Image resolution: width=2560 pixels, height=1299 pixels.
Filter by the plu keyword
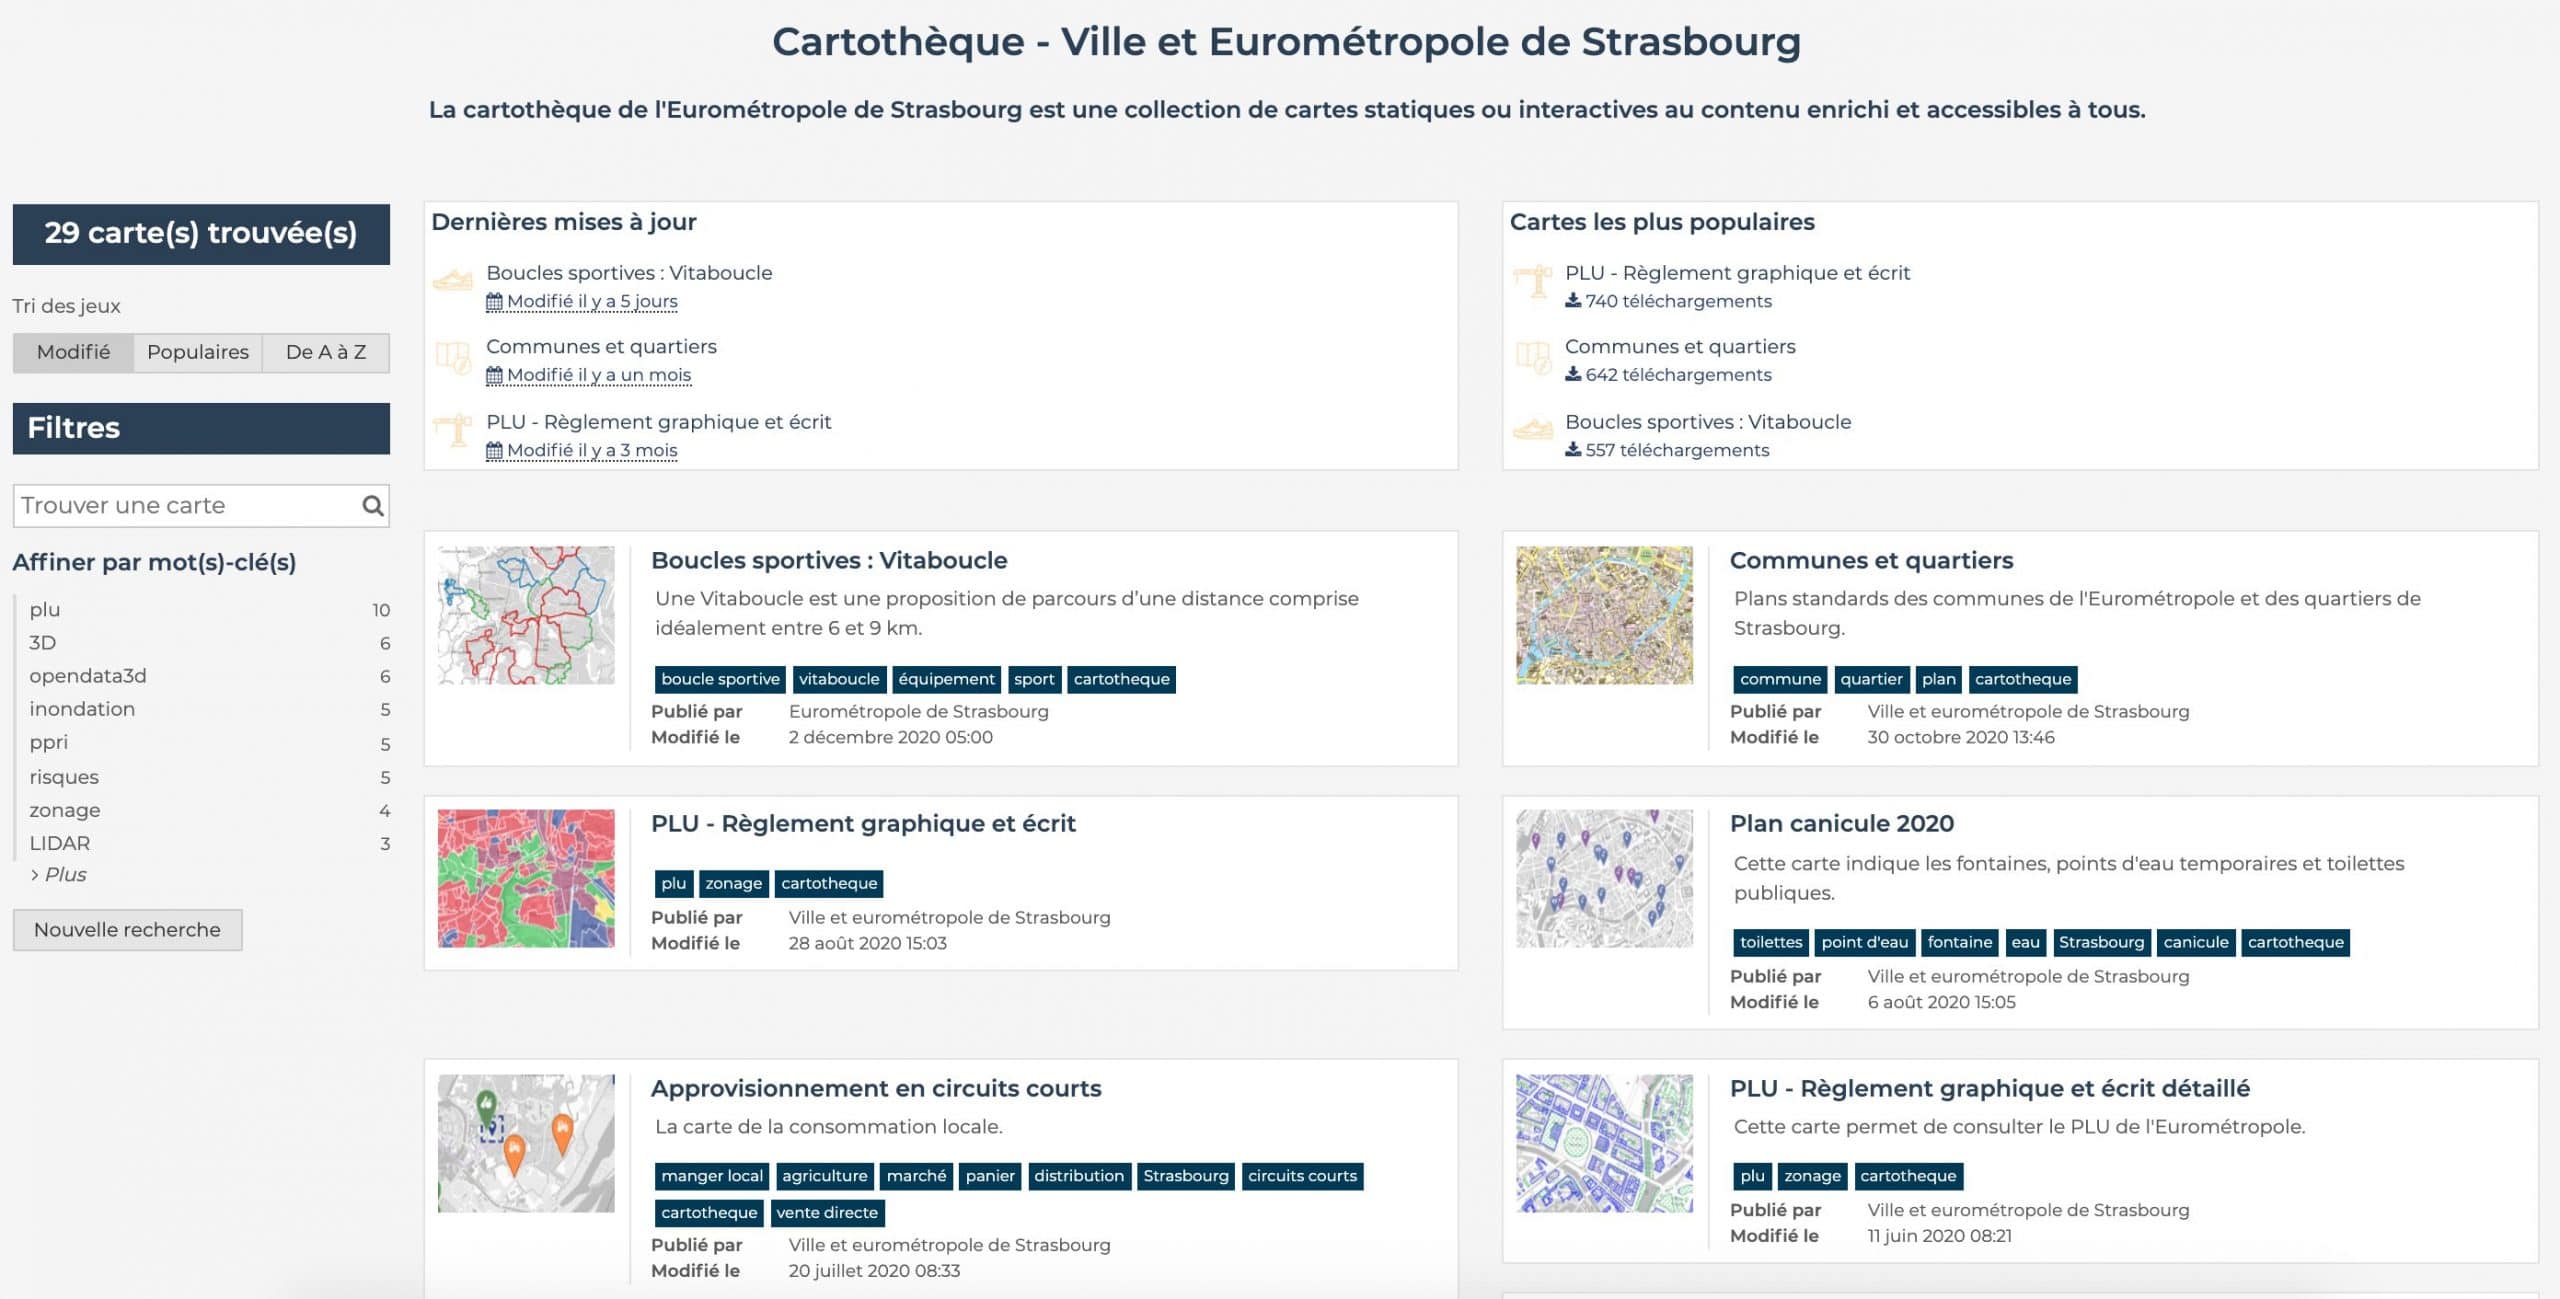(x=45, y=610)
